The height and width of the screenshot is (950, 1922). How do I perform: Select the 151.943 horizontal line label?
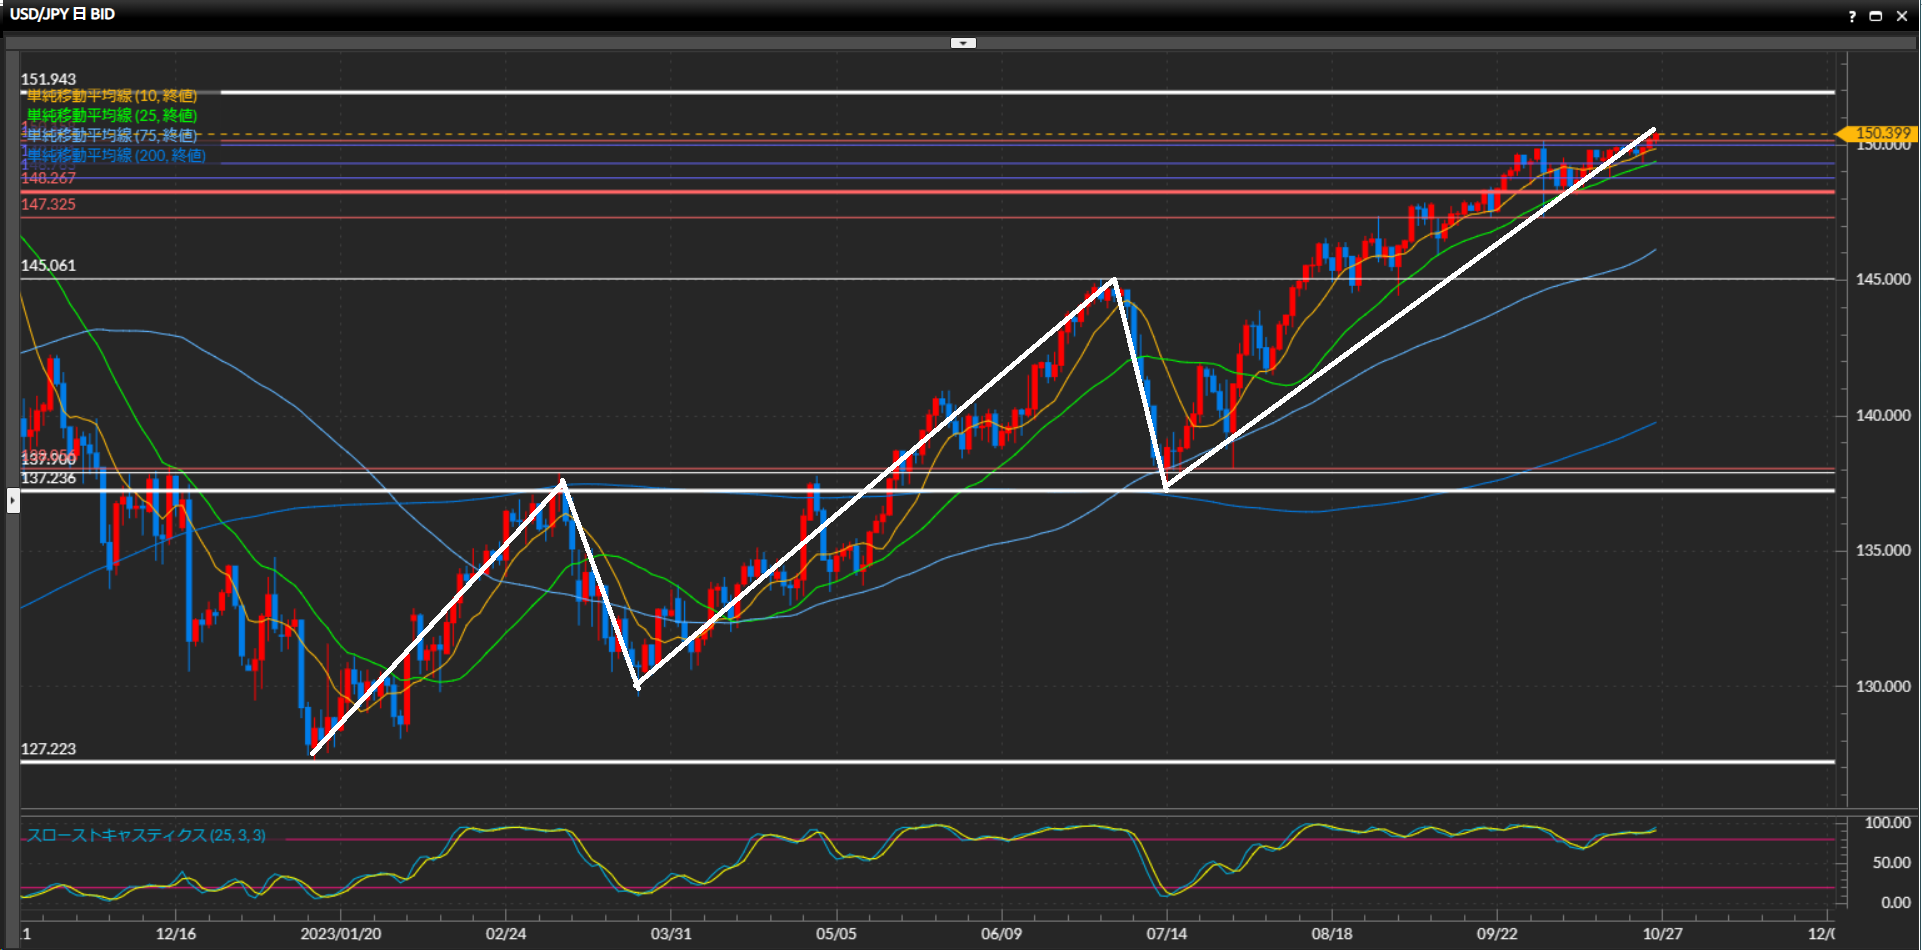tap(48, 79)
